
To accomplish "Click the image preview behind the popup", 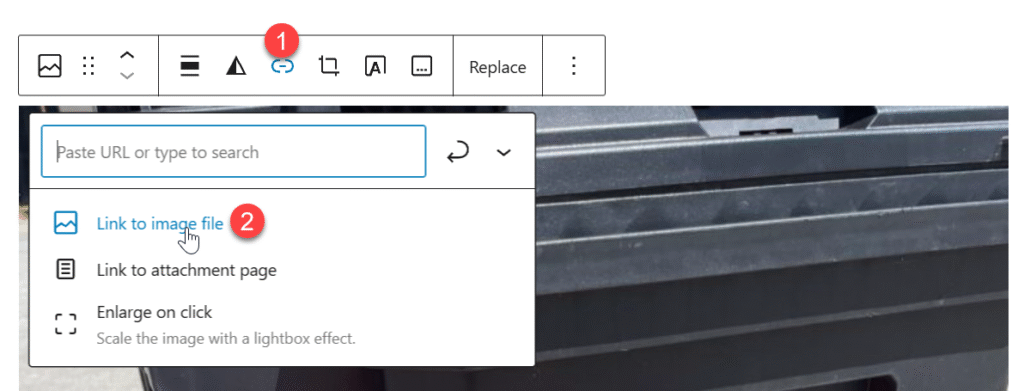I will [771, 248].
